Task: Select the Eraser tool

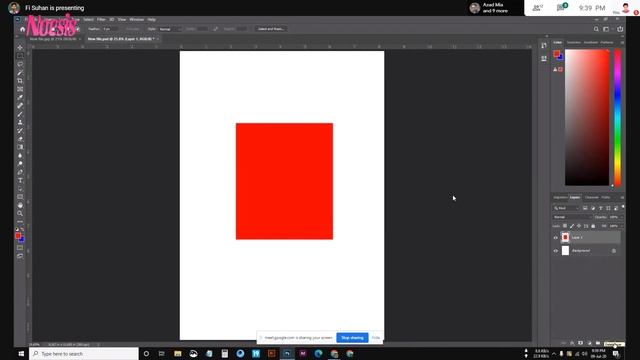Action: click(20, 139)
